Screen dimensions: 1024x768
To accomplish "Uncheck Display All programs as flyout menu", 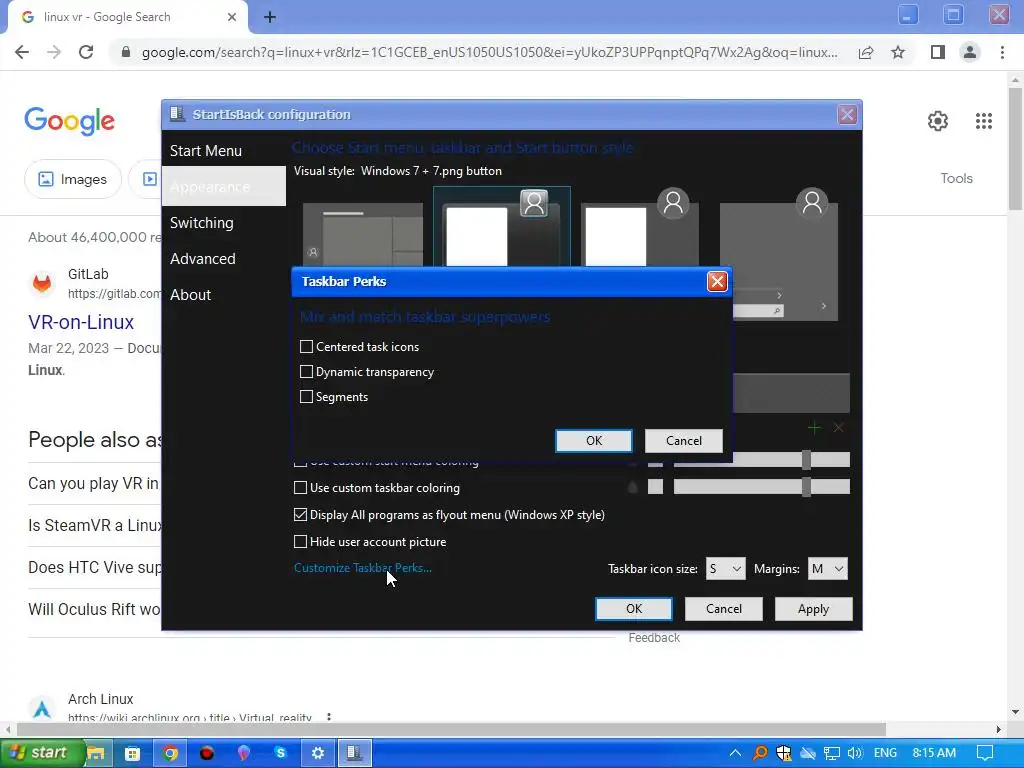I will (x=300, y=515).
